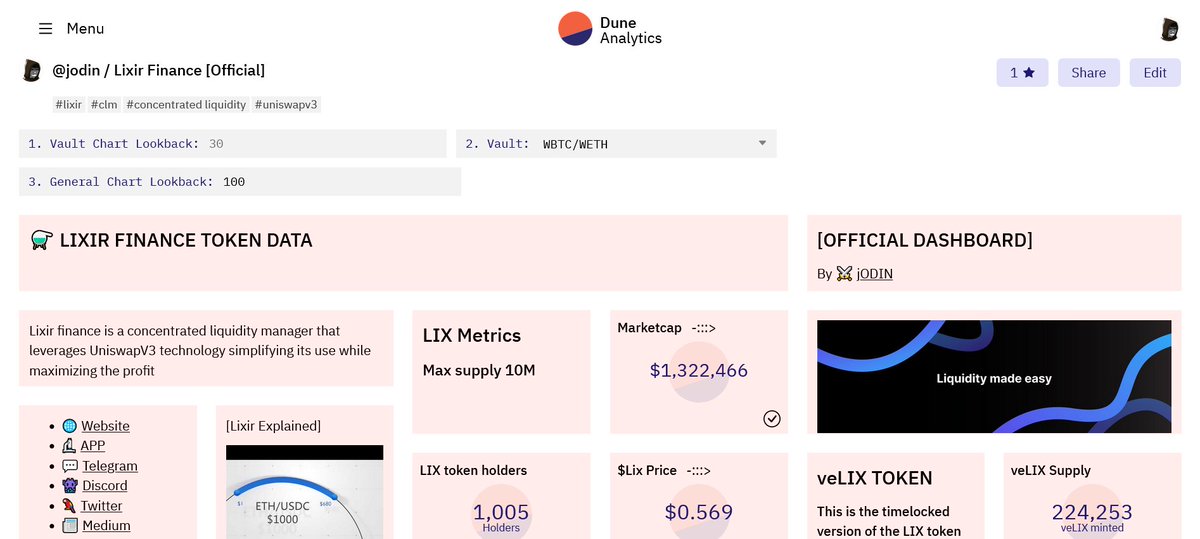Click the LIX Metrics heading
Image resolution: width=1200 pixels, height=539 pixels.
click(472, 336)
